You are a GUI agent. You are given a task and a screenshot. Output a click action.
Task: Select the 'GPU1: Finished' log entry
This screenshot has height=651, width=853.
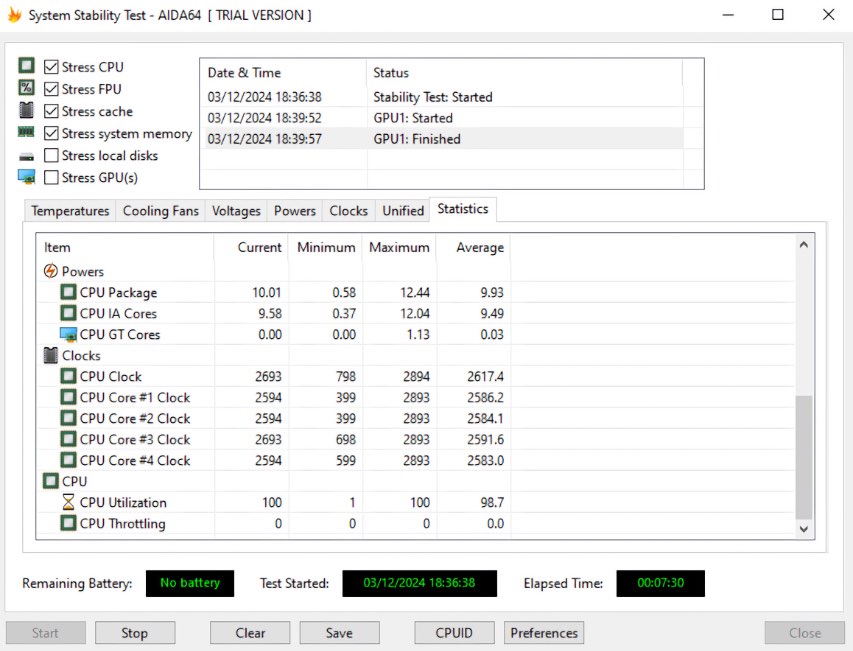coord(442,139)
